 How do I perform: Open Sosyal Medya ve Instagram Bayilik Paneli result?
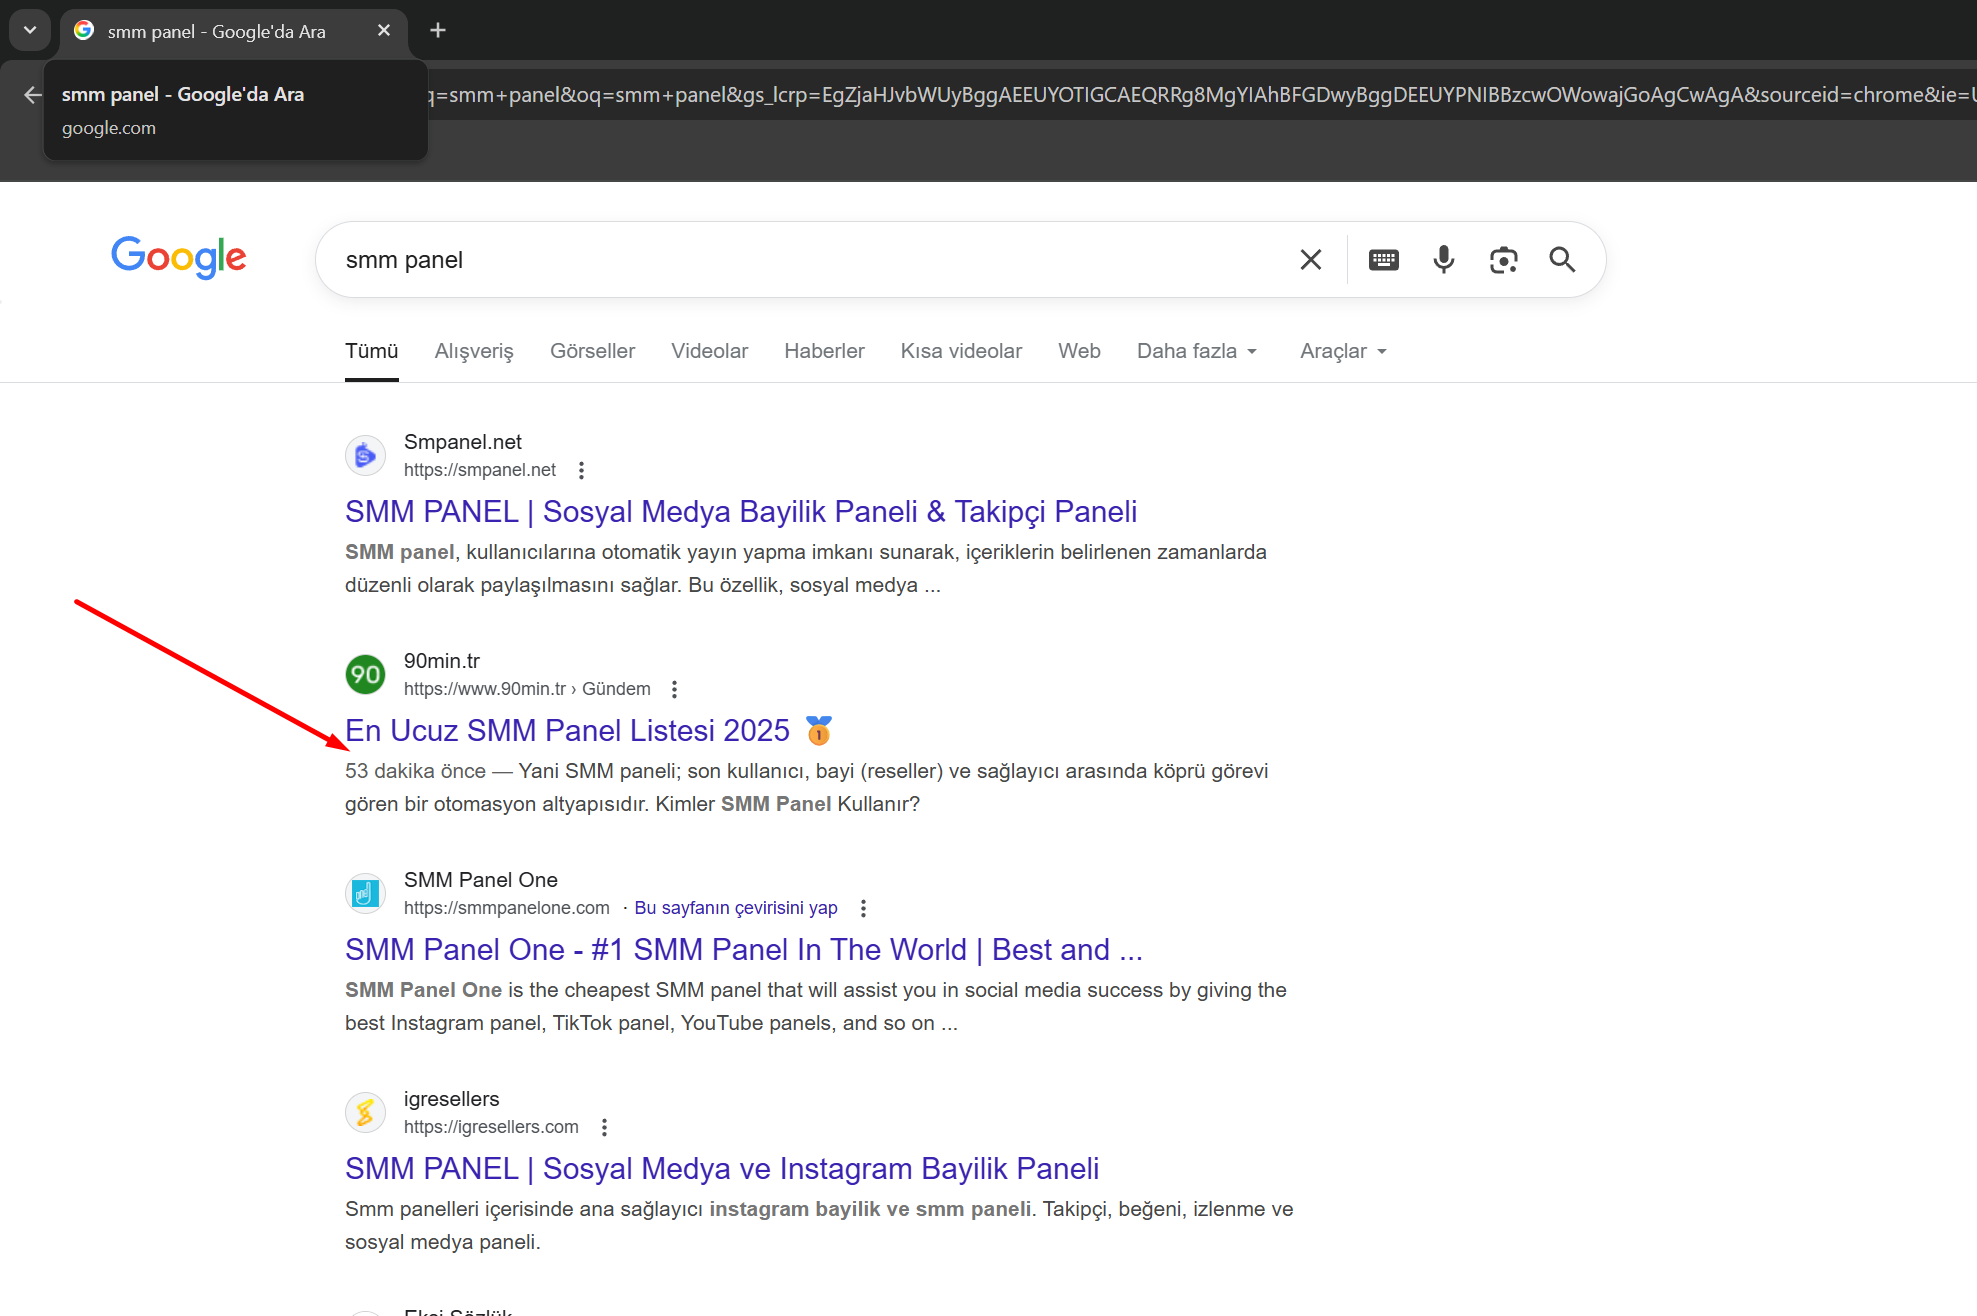[722, 1168]
